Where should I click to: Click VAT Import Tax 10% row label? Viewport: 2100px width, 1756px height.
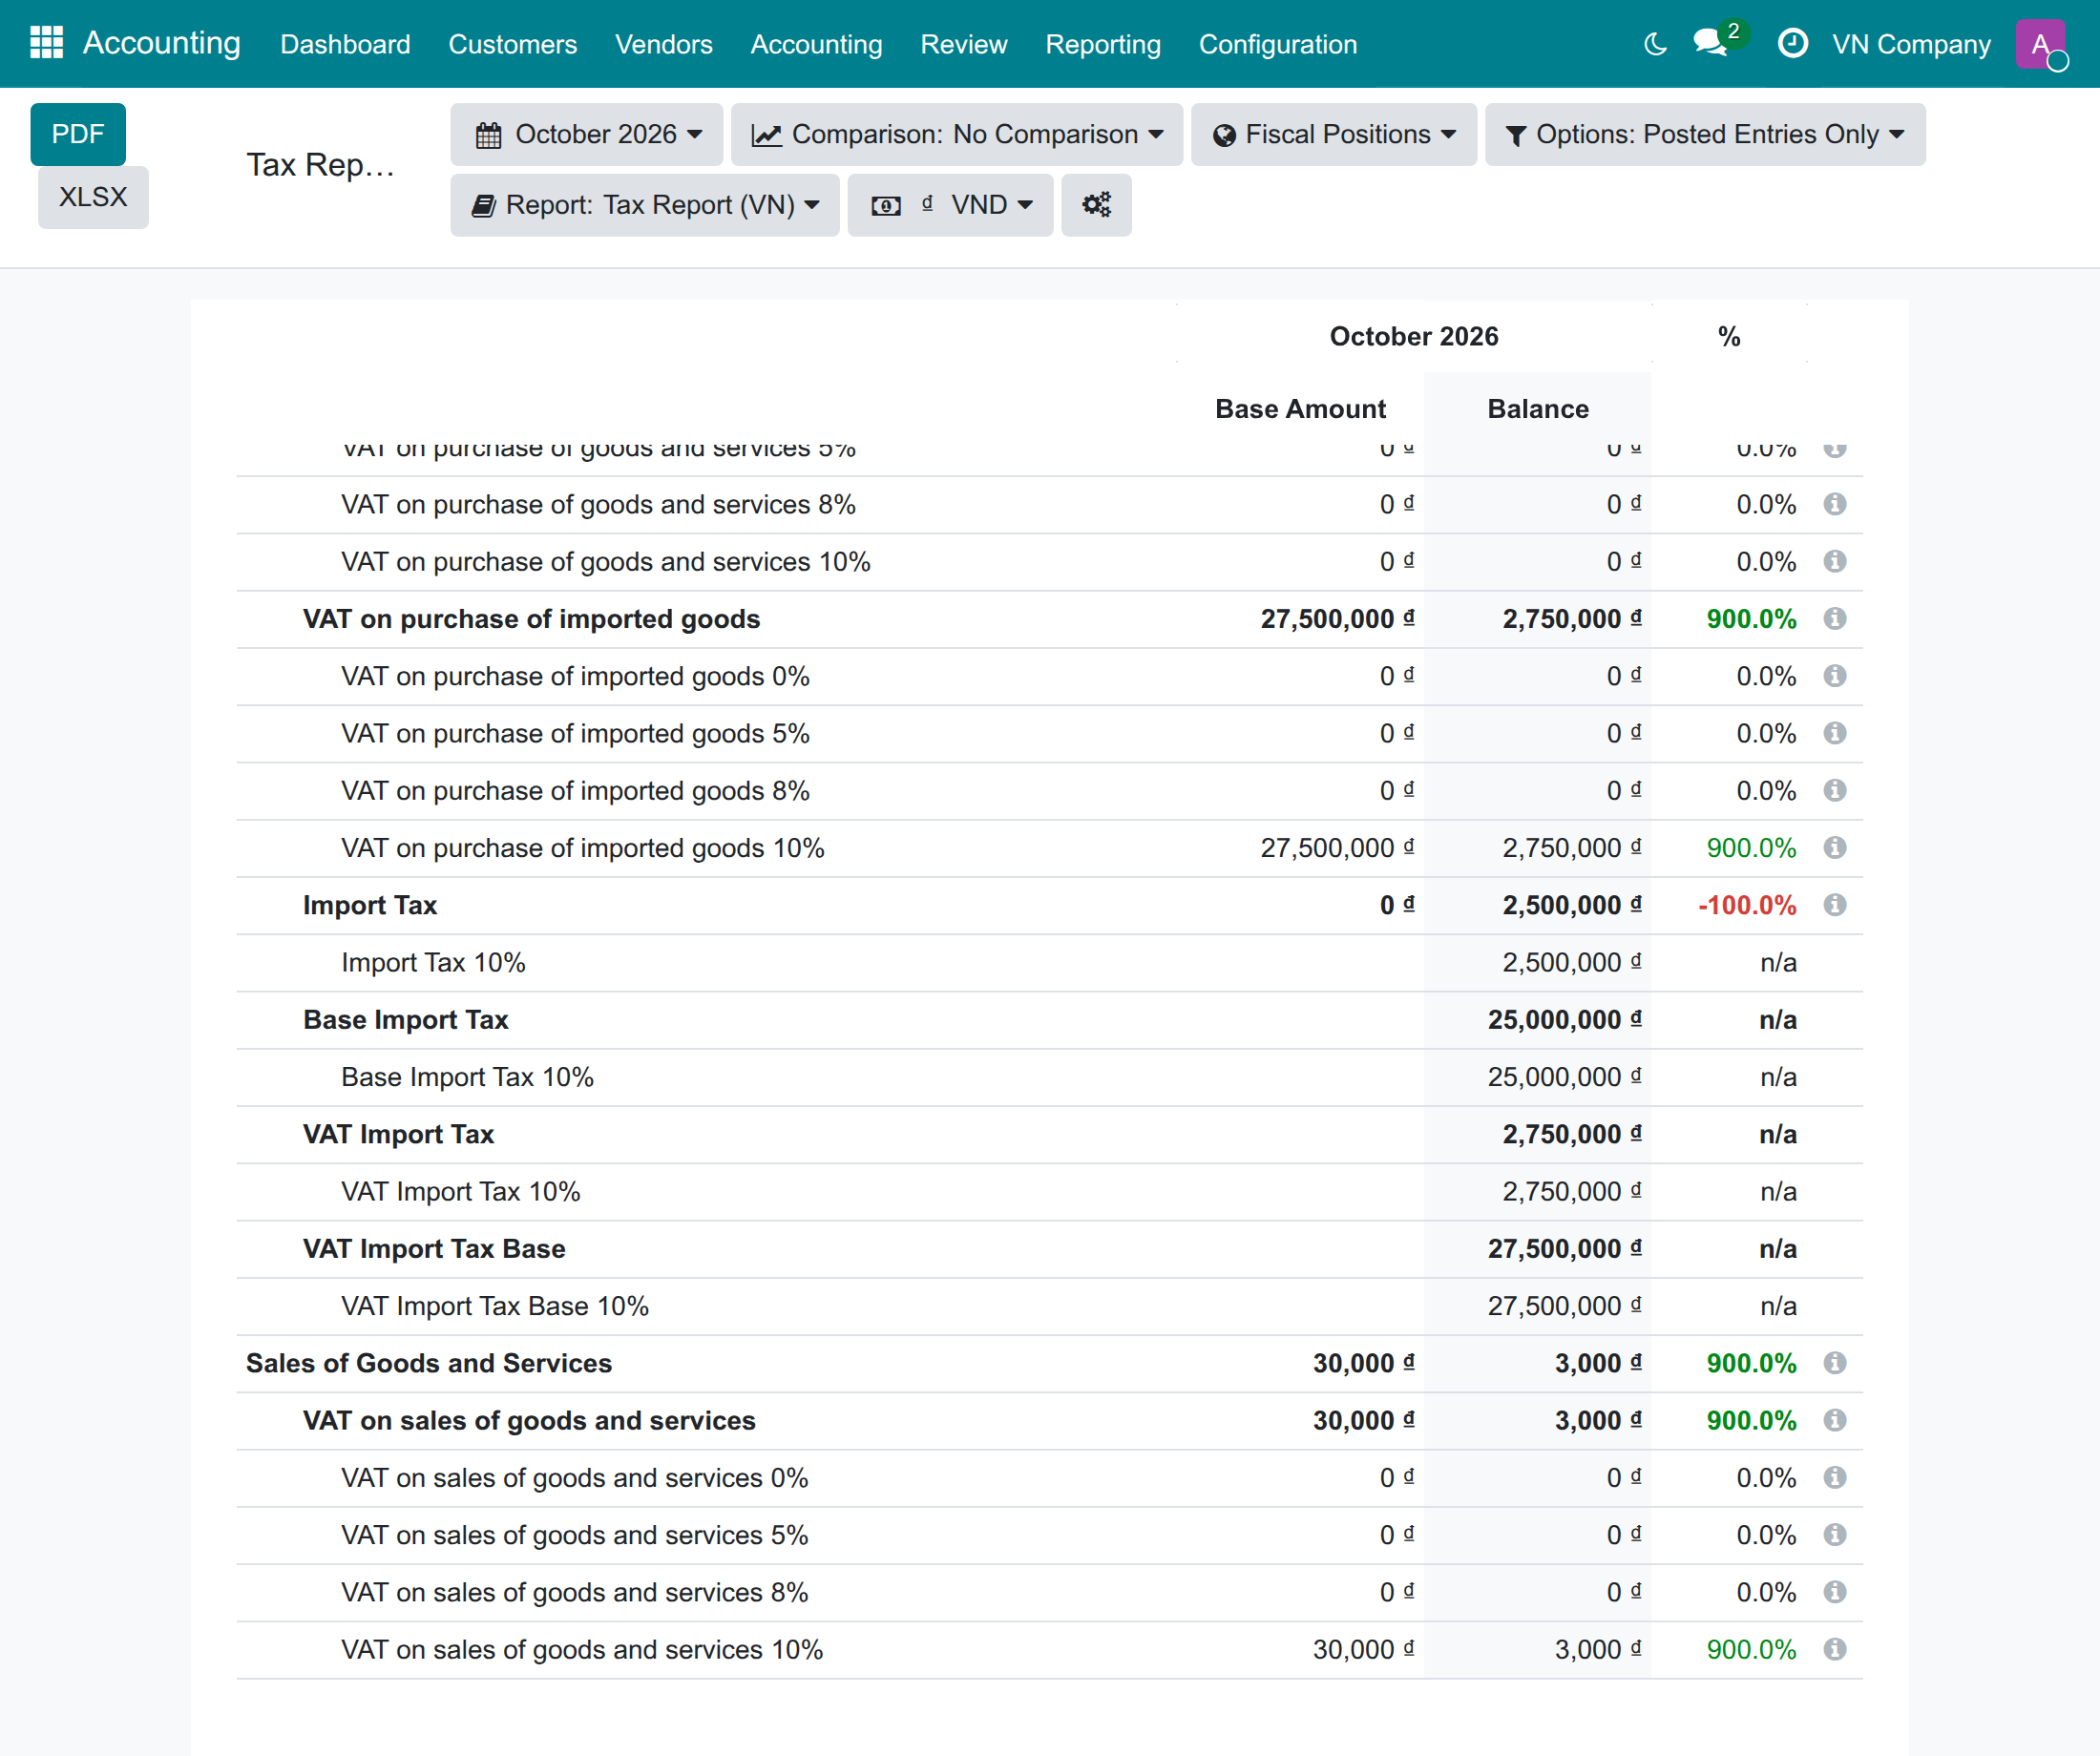(x=460, y=1192)
